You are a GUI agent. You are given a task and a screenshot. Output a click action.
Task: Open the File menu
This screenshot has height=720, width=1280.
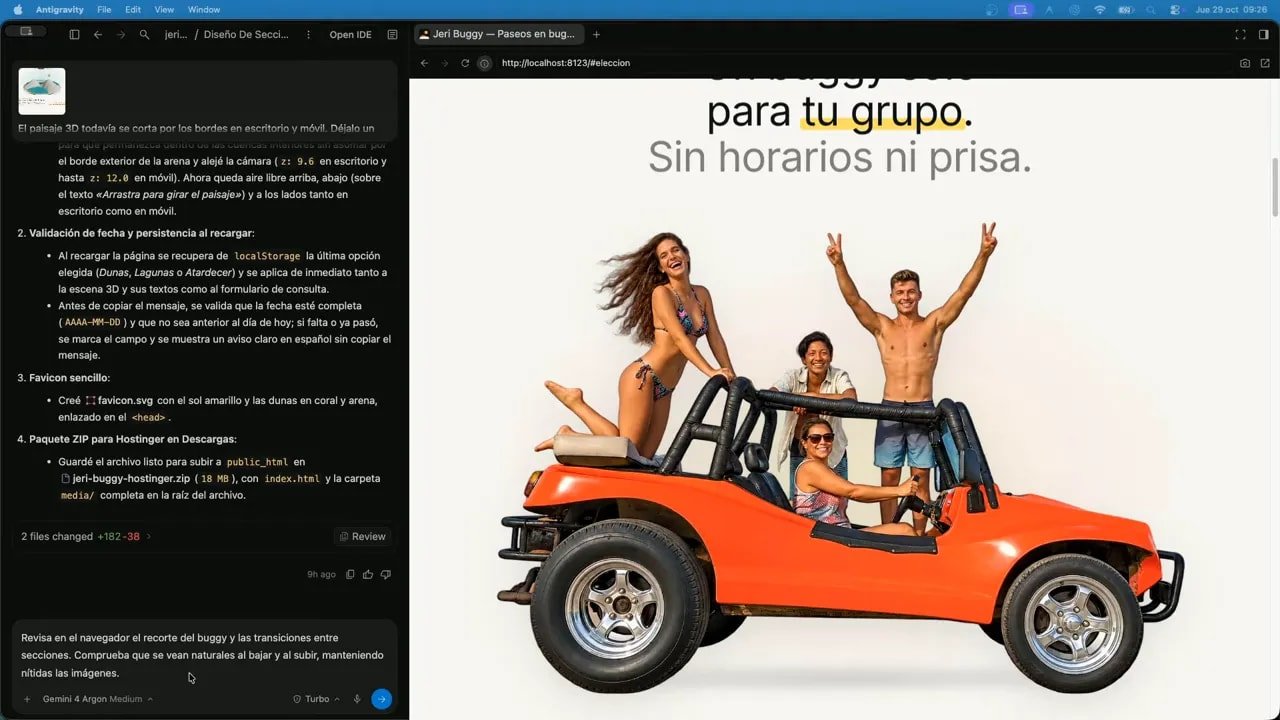click(x=104, y=9)
